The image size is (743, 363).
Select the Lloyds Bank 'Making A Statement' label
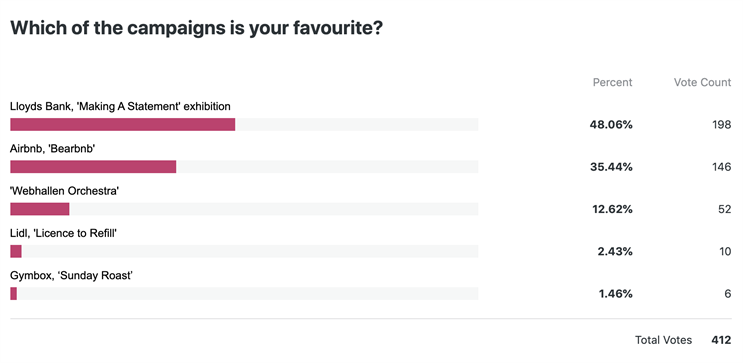point(120,107)
